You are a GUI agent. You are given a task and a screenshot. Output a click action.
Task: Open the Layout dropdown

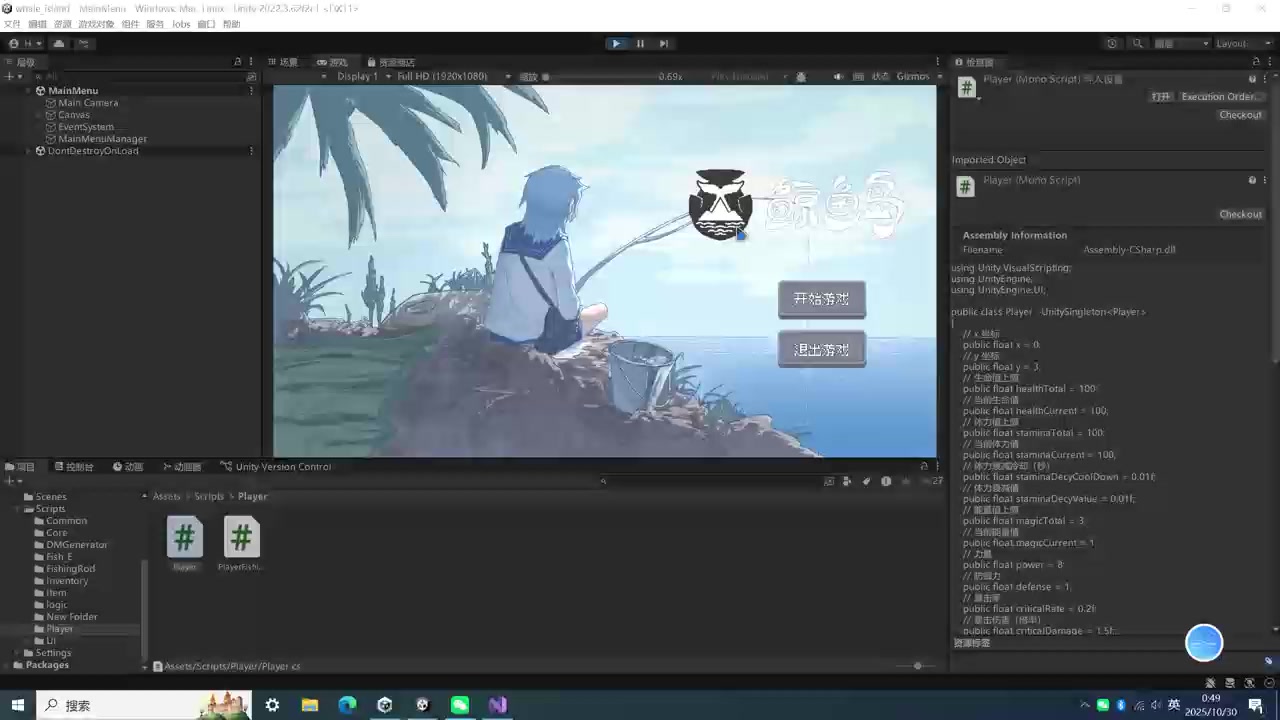coord(1237,44)
